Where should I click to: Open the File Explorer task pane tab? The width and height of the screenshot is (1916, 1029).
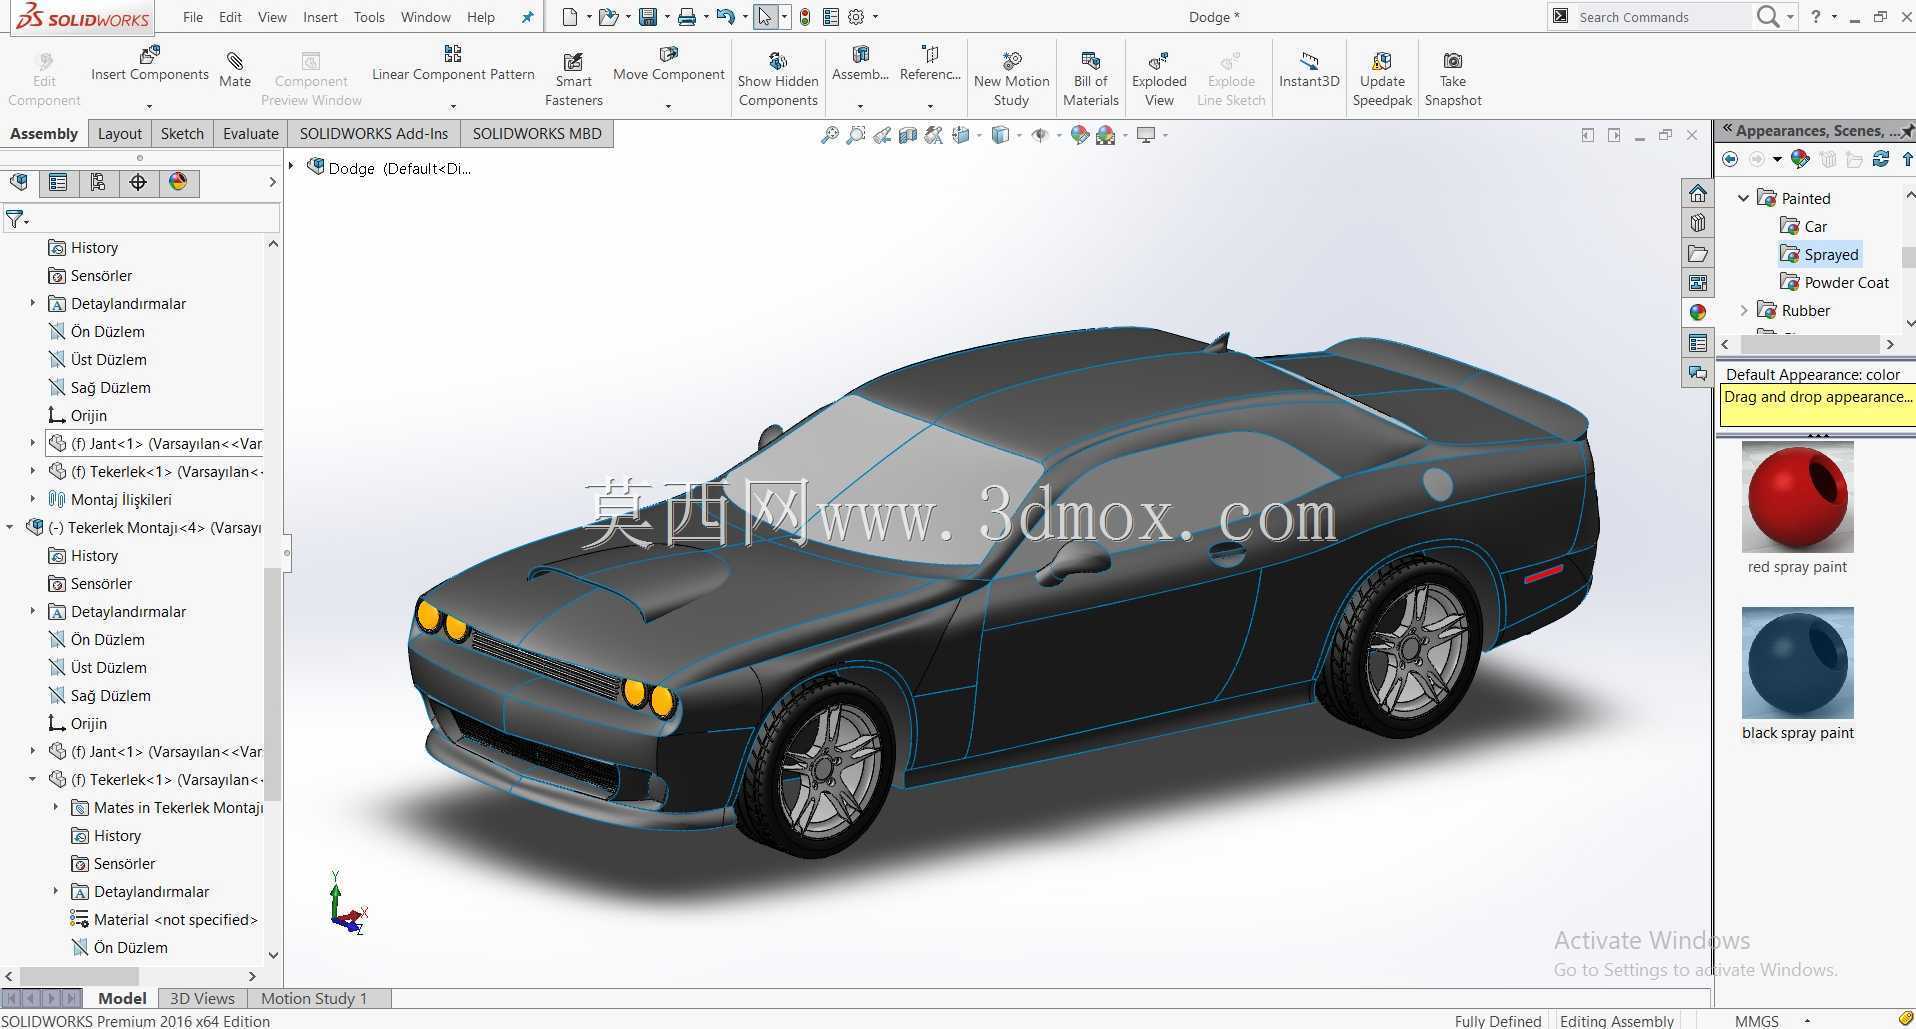(1698, 253)
